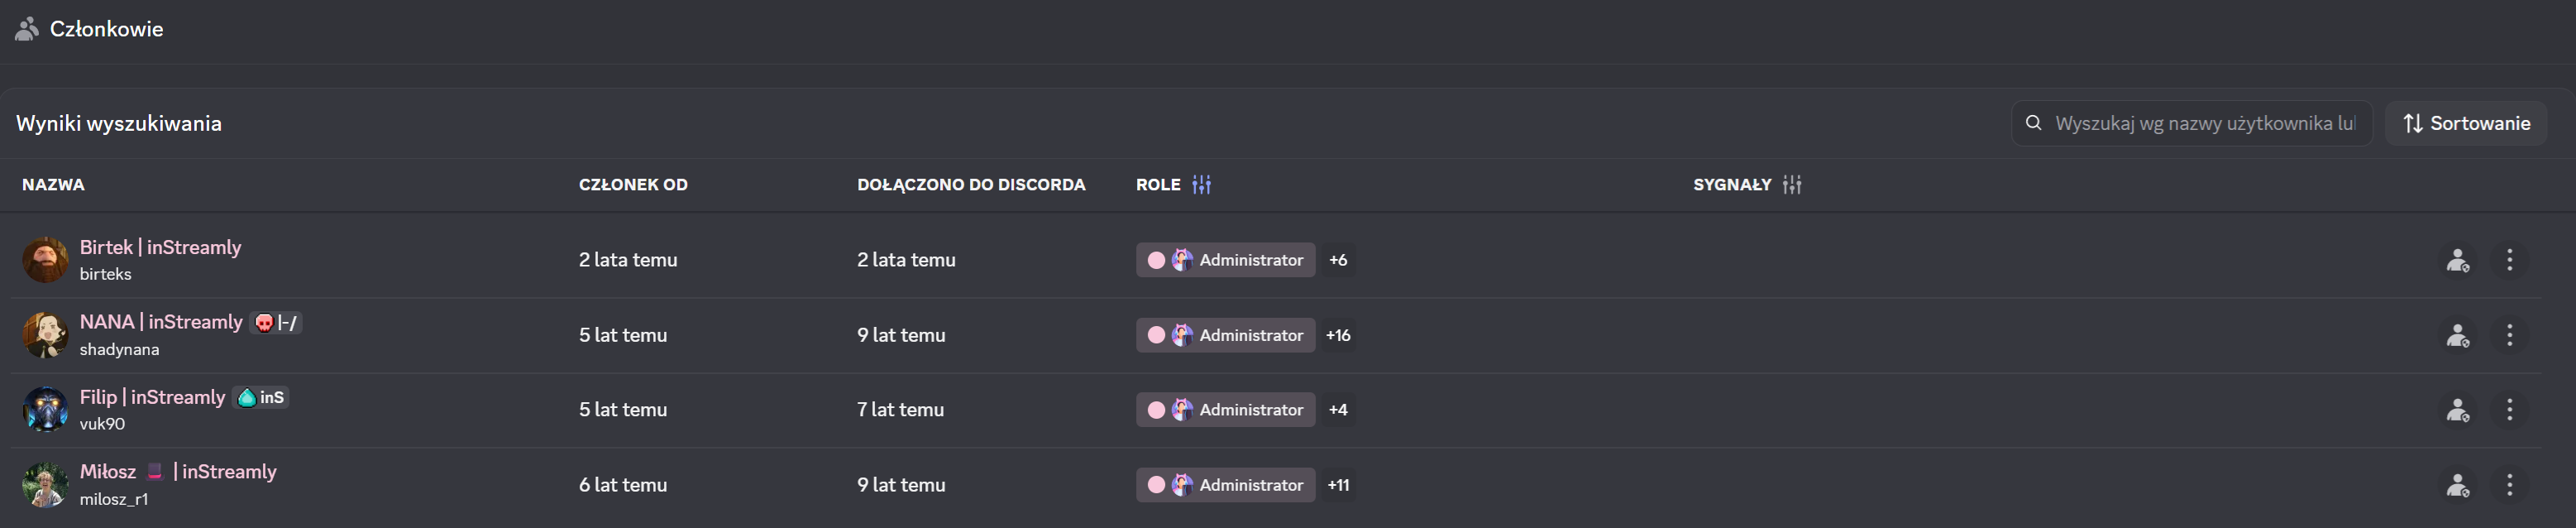Open the Sortowanie menu
2576x528 pixels.
click(x=2467, y=123)
